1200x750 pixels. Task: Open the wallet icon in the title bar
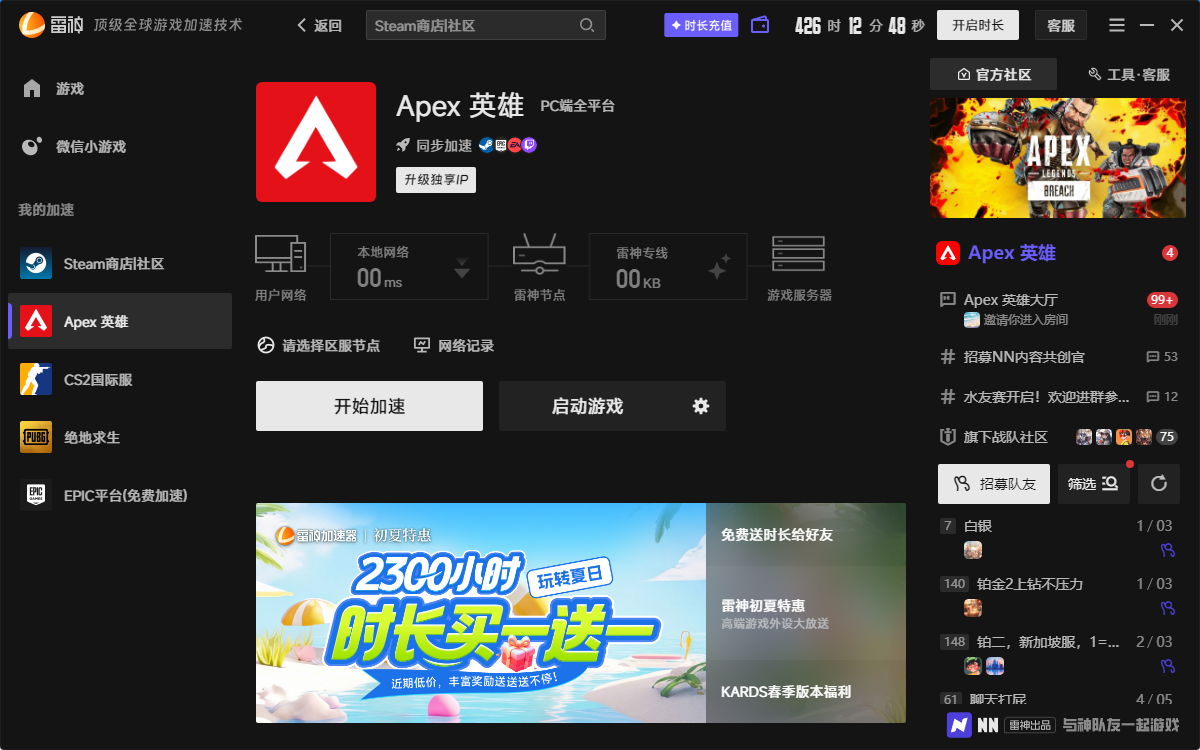[x=760, y=25]
